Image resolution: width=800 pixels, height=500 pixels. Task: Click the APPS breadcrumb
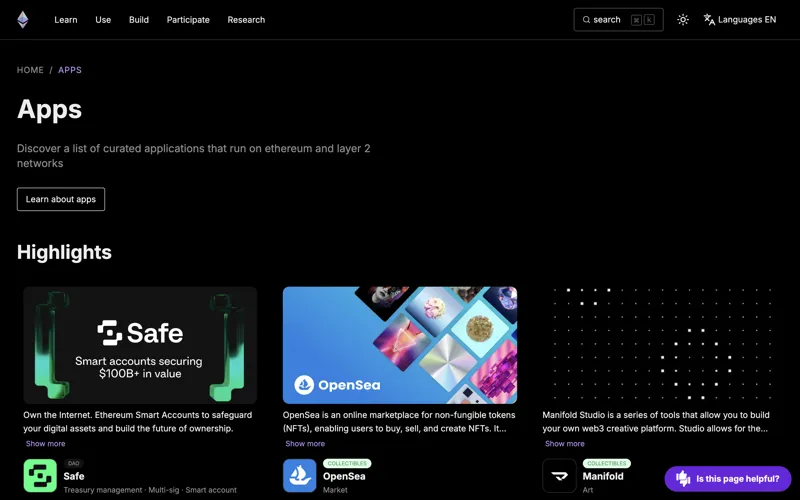[x=70, y=70]
